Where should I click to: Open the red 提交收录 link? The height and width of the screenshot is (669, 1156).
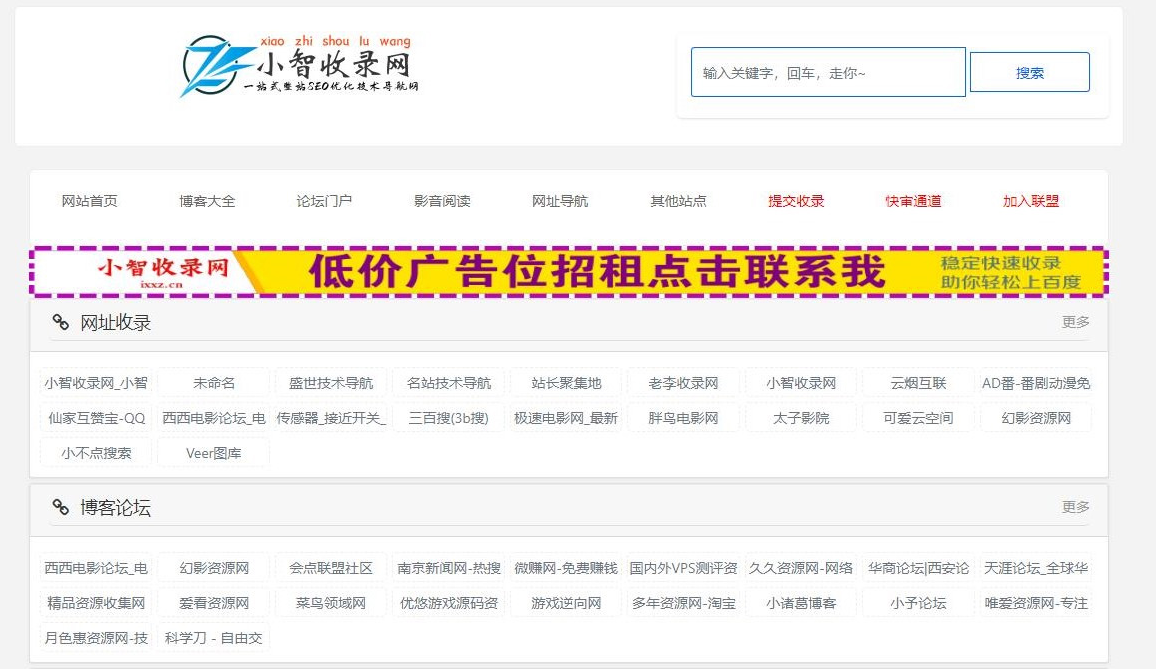coord(796,201)
